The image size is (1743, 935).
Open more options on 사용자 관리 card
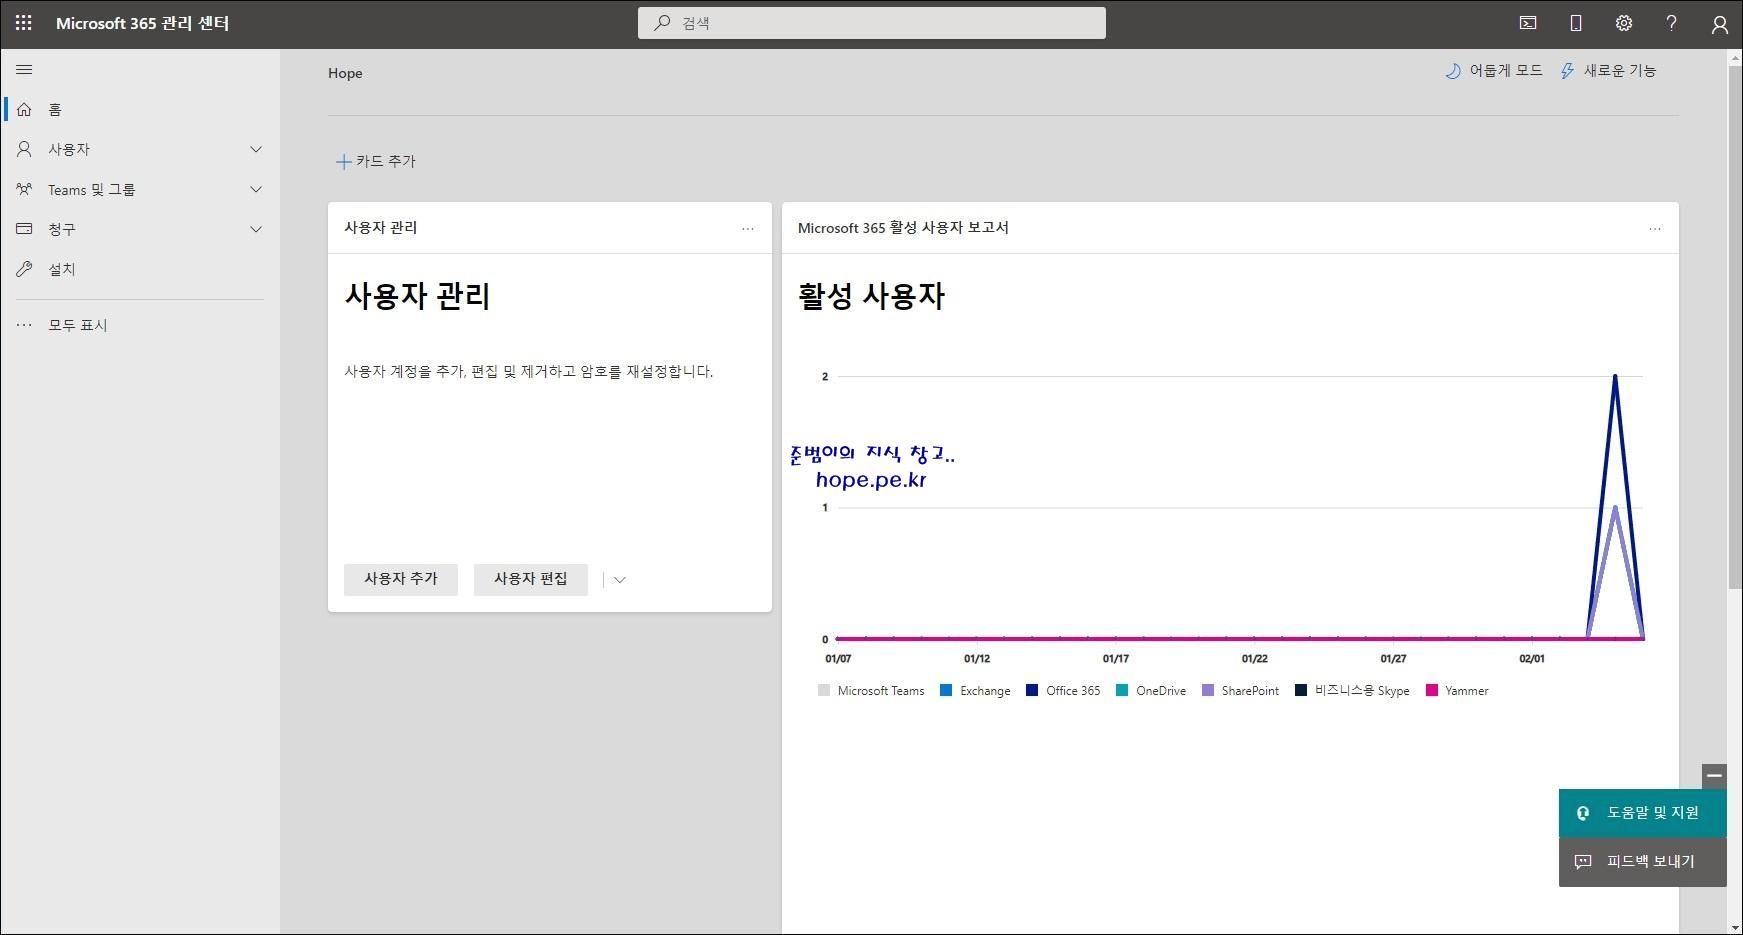point(748,229)
